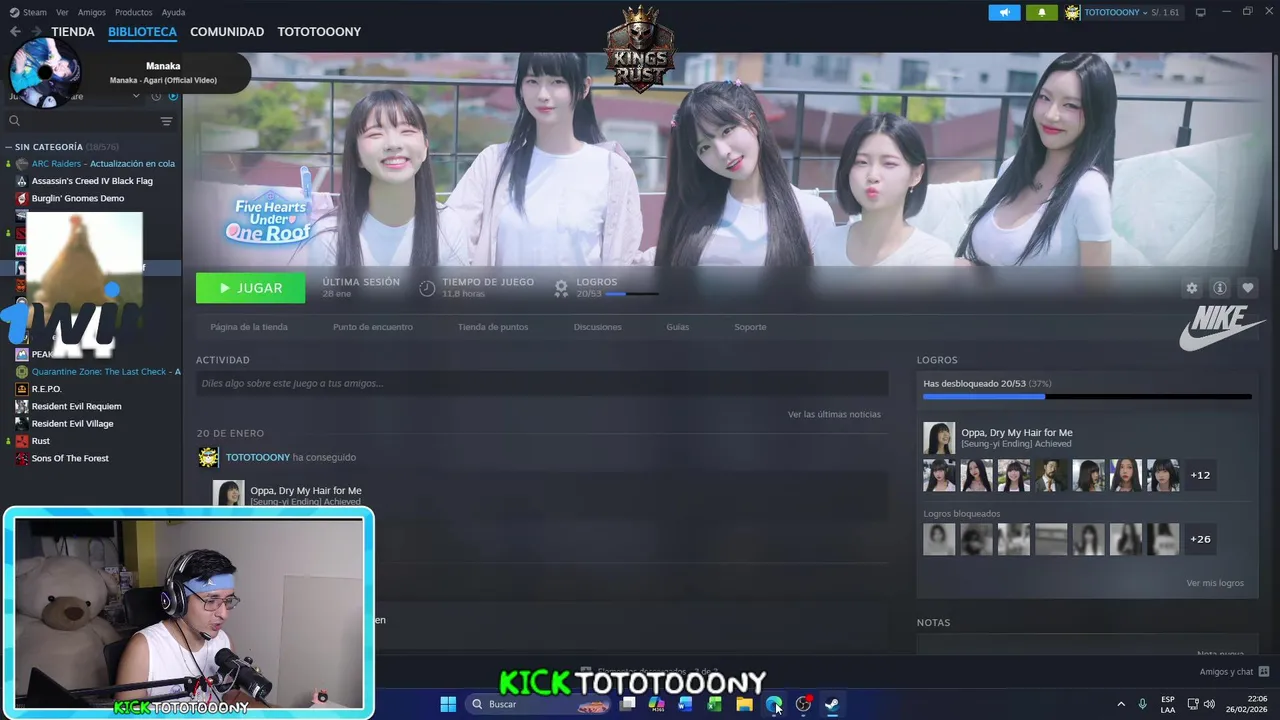Open Microsoft Edge from taskbar

tap(773, 704)
